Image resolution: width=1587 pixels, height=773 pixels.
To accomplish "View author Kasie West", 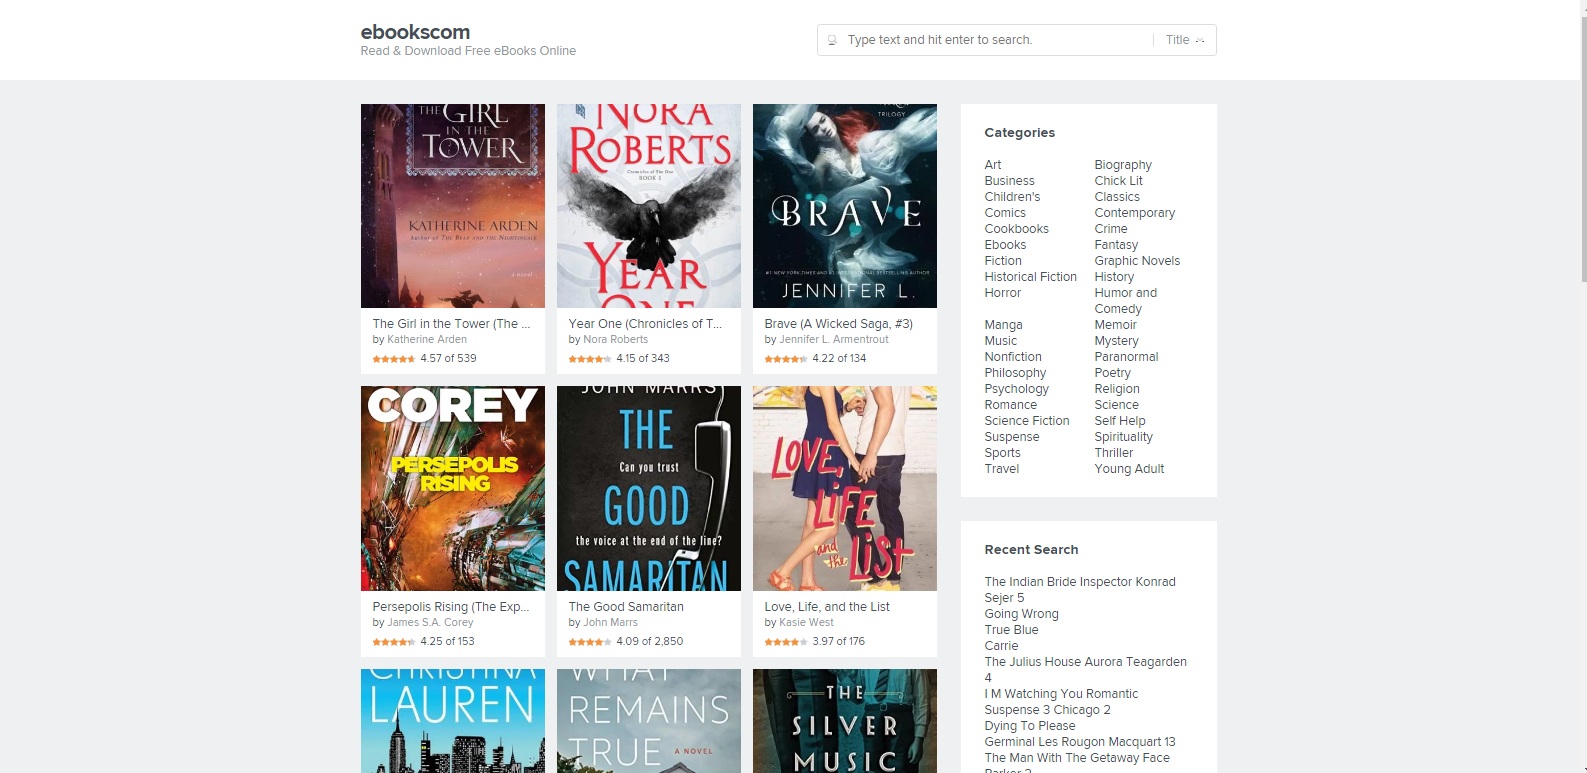I will tap(806, 623).
